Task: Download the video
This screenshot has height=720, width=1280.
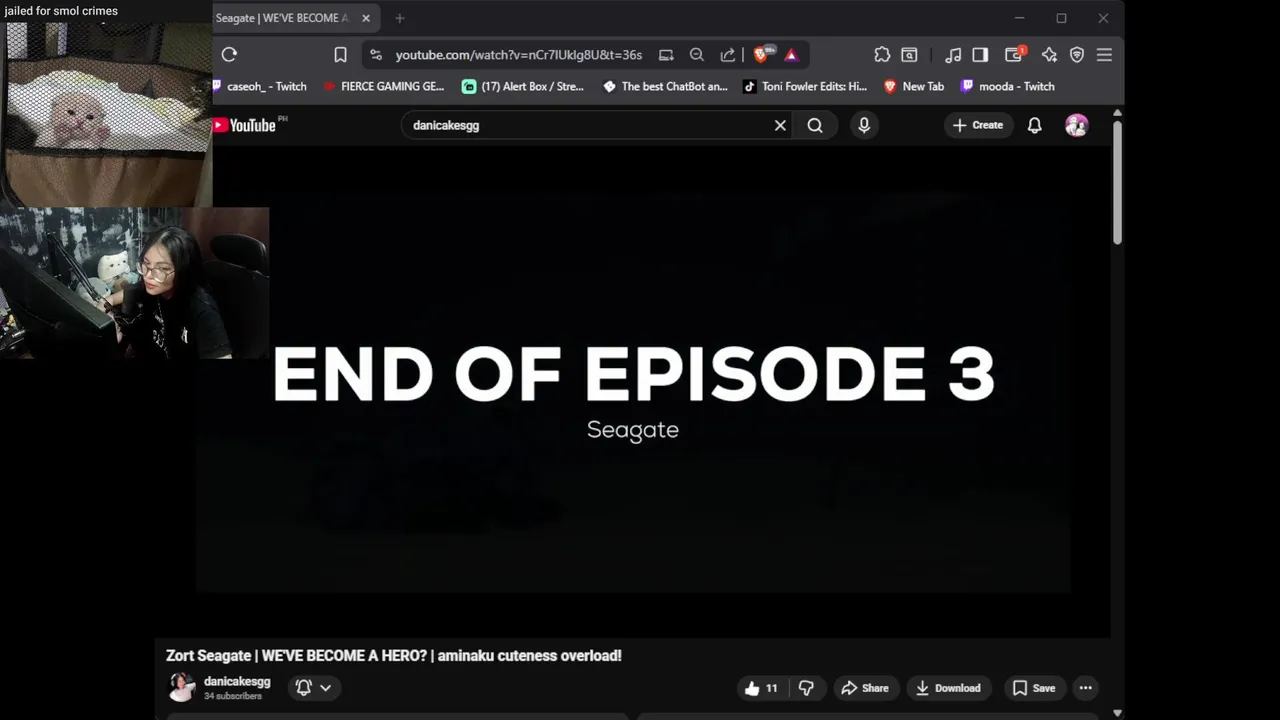Action: [x=948, y=688]
